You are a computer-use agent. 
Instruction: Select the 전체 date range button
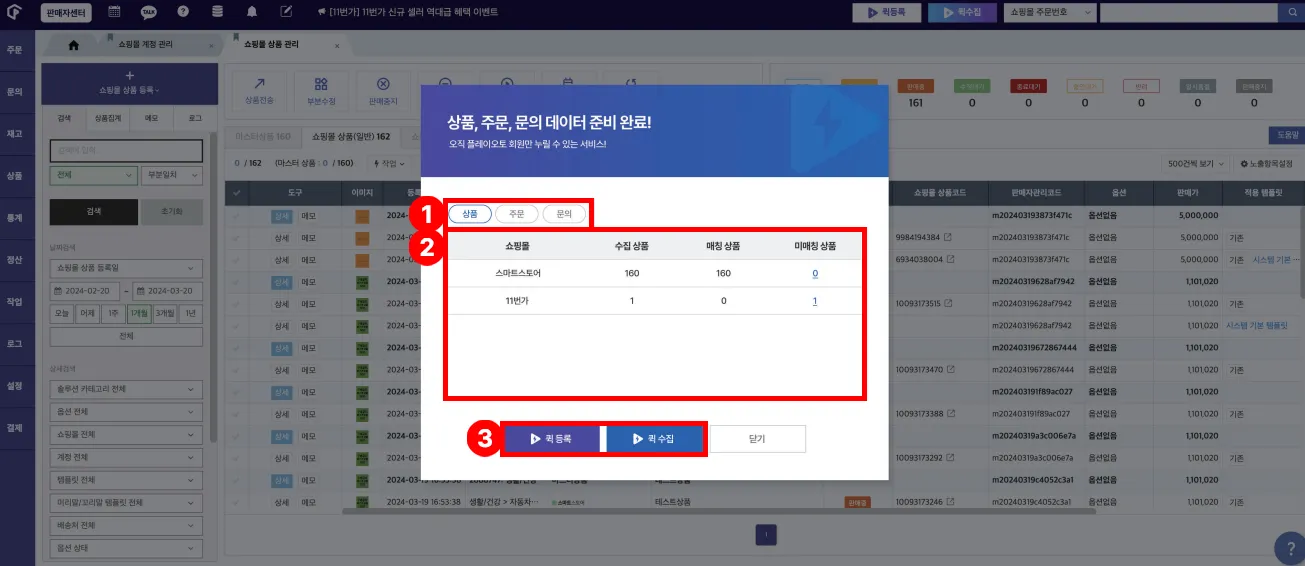point(127,336)
